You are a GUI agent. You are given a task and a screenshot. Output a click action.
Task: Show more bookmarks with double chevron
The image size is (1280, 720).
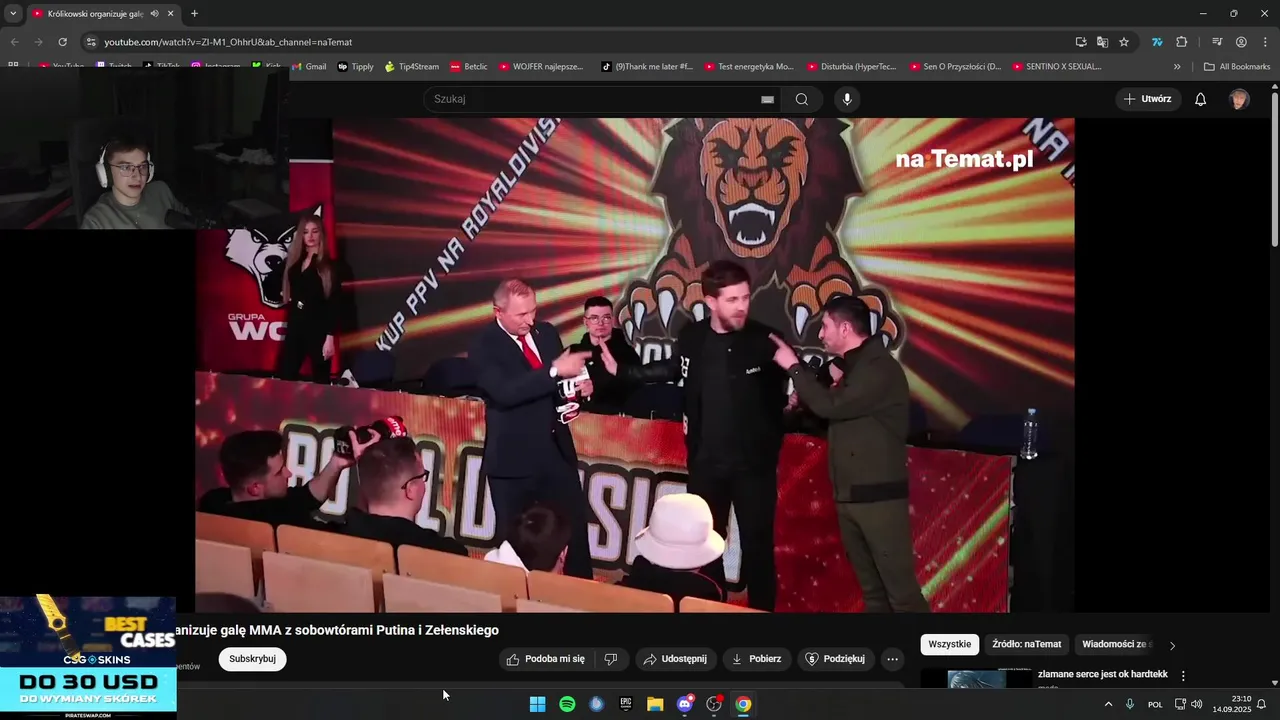pyautogui.click(x=1177, y=67)
